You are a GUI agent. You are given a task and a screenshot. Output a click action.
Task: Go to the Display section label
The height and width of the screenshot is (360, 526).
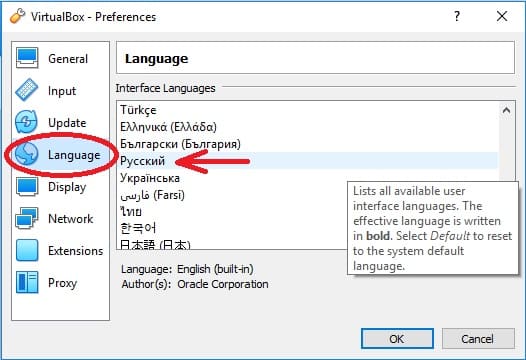pos(67,187)
